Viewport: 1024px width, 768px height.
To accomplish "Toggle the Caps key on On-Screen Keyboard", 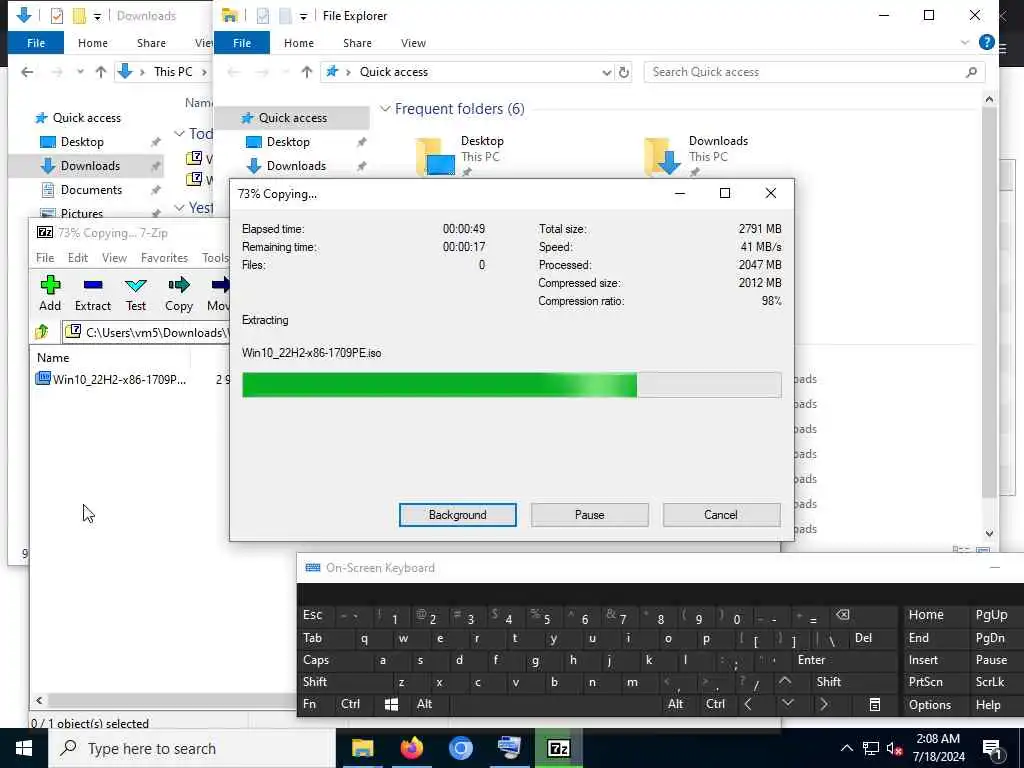I will tap(316, 660).
